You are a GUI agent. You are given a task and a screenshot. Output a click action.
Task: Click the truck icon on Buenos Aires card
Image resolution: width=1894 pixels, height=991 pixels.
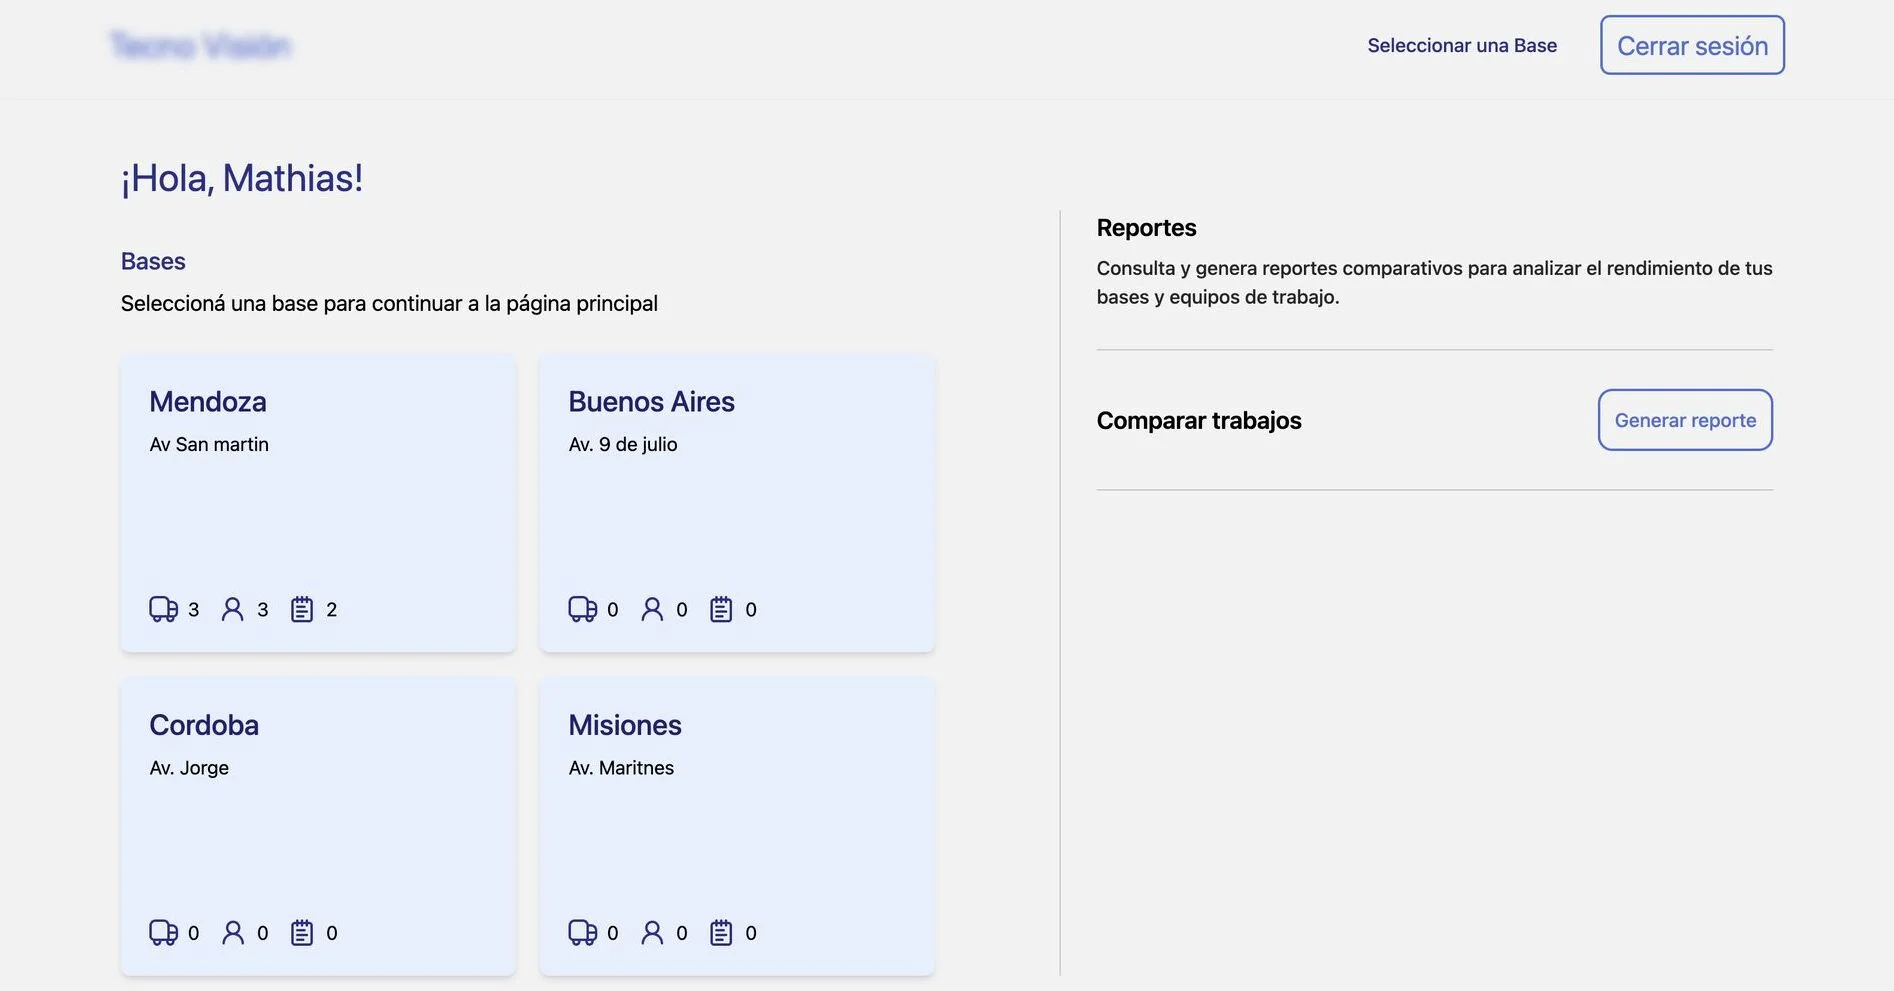(x=582, y=609)
